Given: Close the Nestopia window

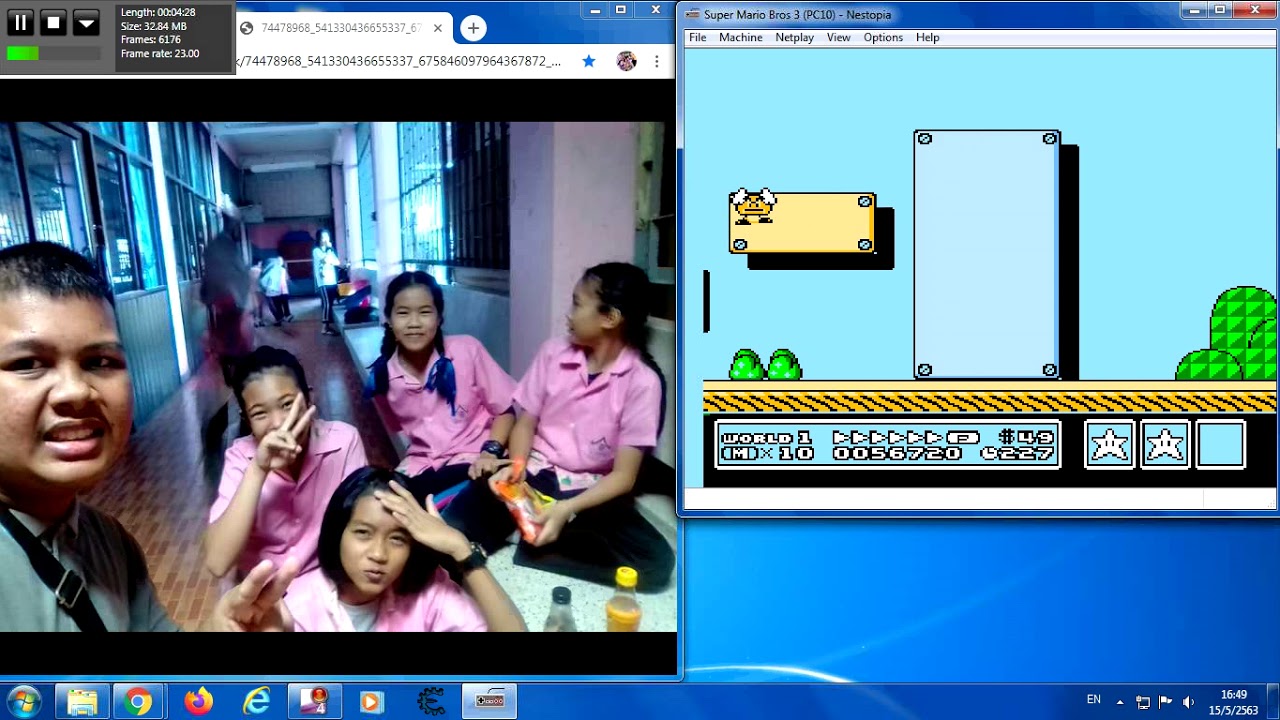Looking at the screenshot, I should pyautogui.click(x=1256, y=10).
